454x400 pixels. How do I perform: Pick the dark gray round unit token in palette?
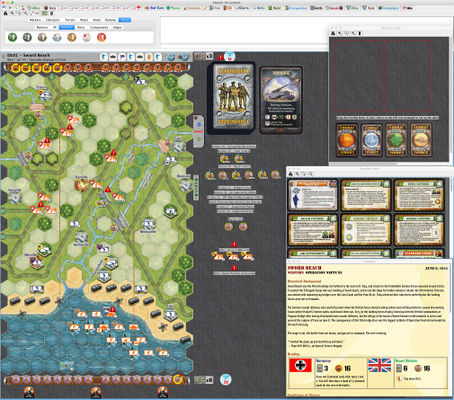[x=27, y=37]
